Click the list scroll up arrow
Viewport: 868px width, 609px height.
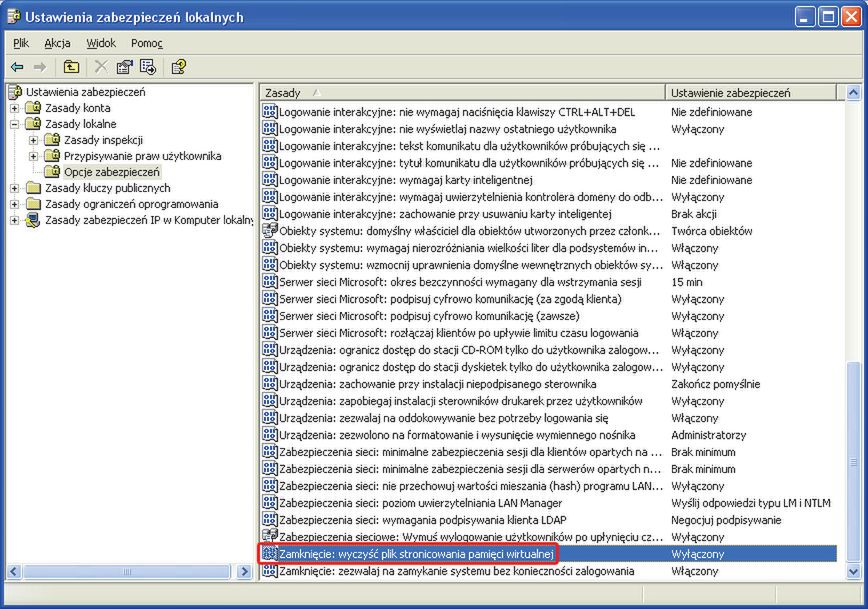click(x=853, y=92)
